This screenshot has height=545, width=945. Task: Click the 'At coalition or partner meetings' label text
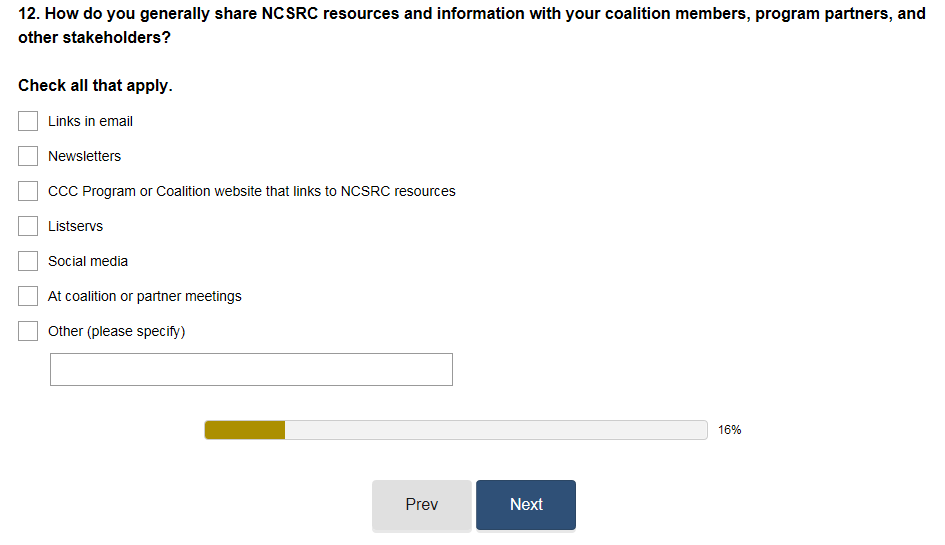[144, 296]
